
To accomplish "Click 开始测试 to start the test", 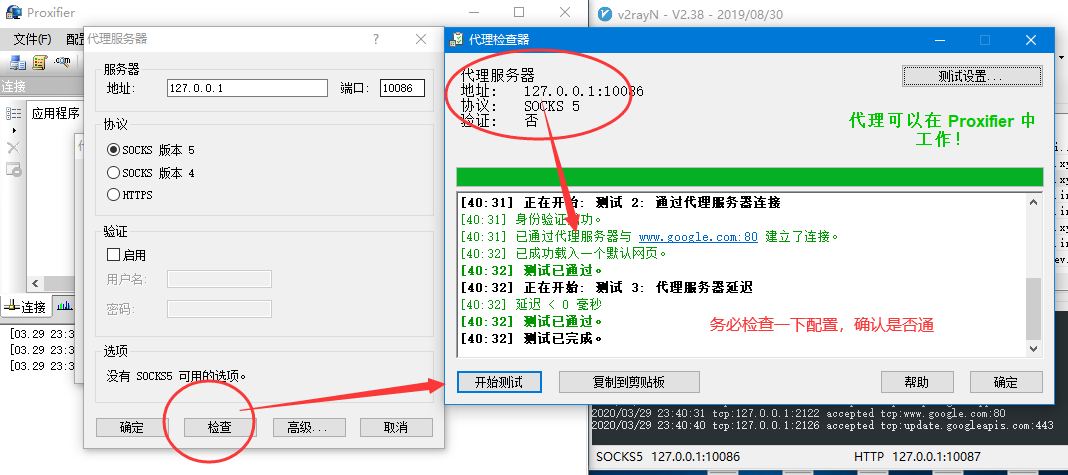I will click(x=499, y=382).
